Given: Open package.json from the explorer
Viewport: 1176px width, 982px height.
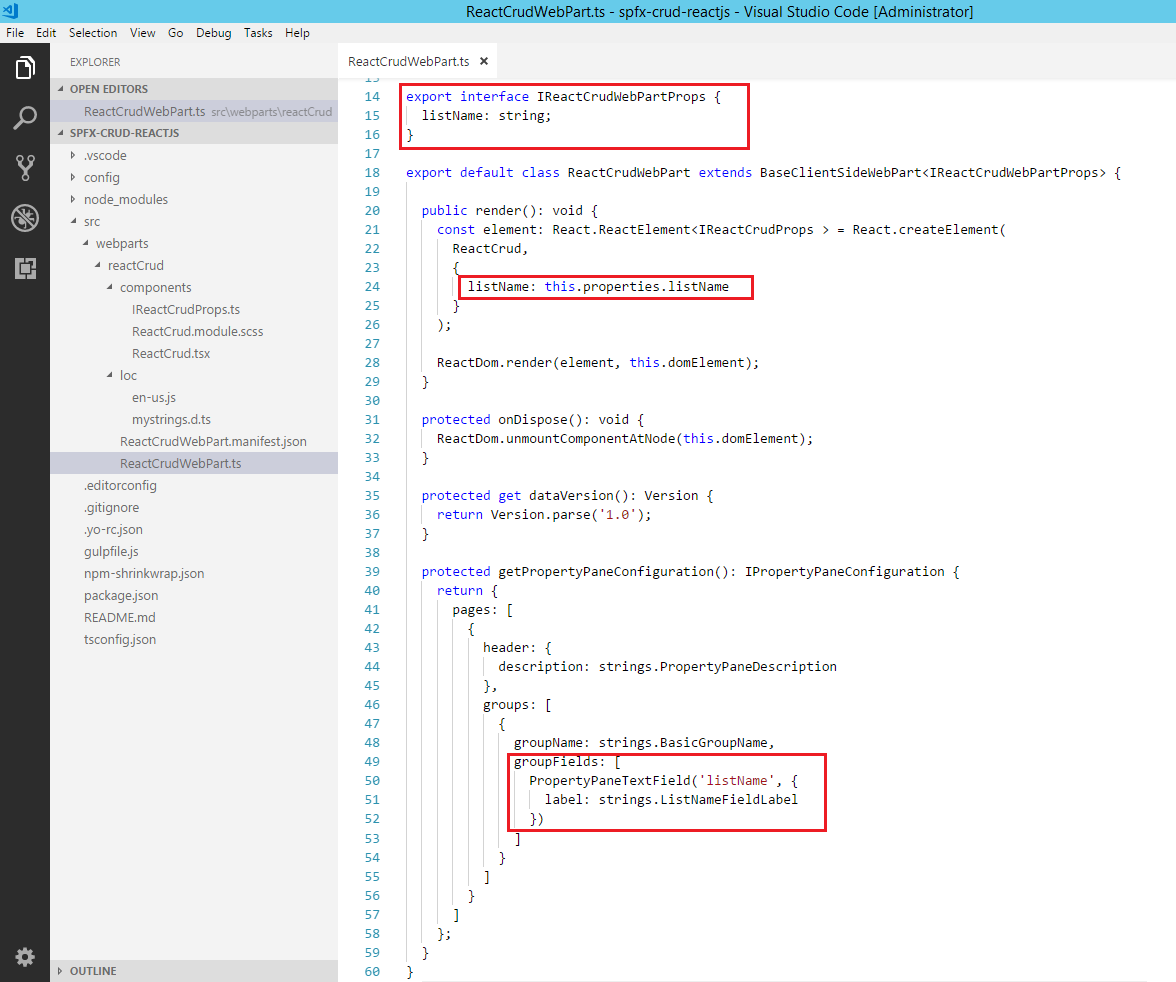Looking at the screenshot, I should tap(122, 595).
